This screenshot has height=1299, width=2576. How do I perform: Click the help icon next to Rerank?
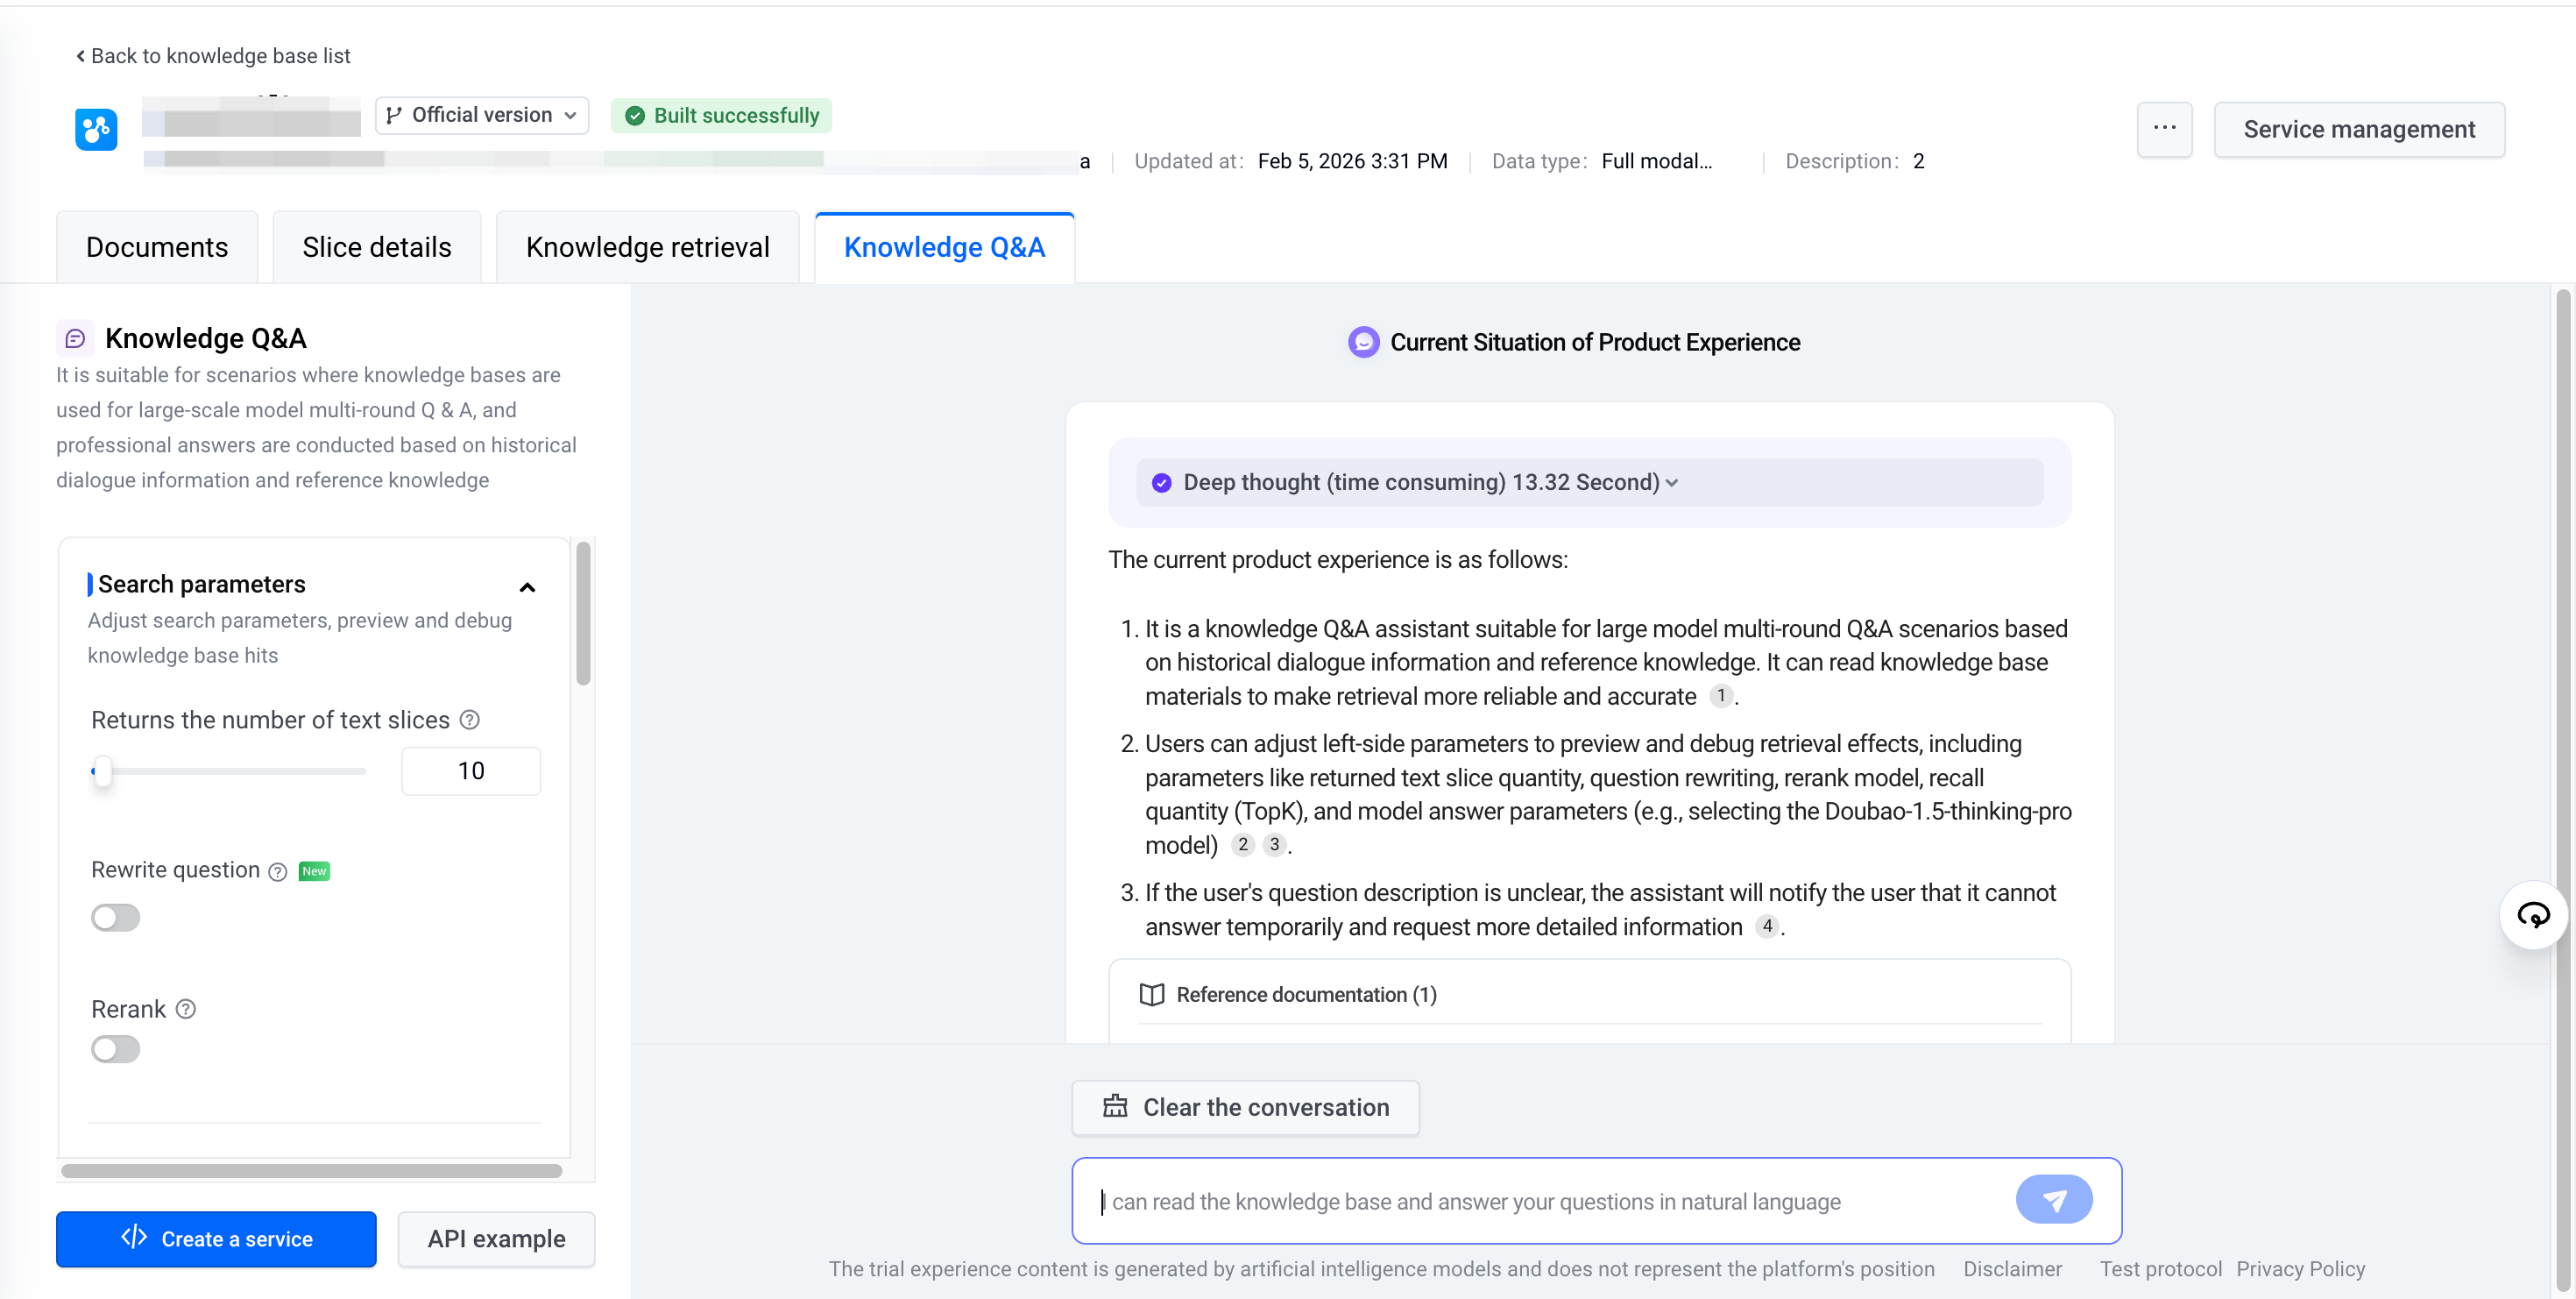click(186, 1008)
